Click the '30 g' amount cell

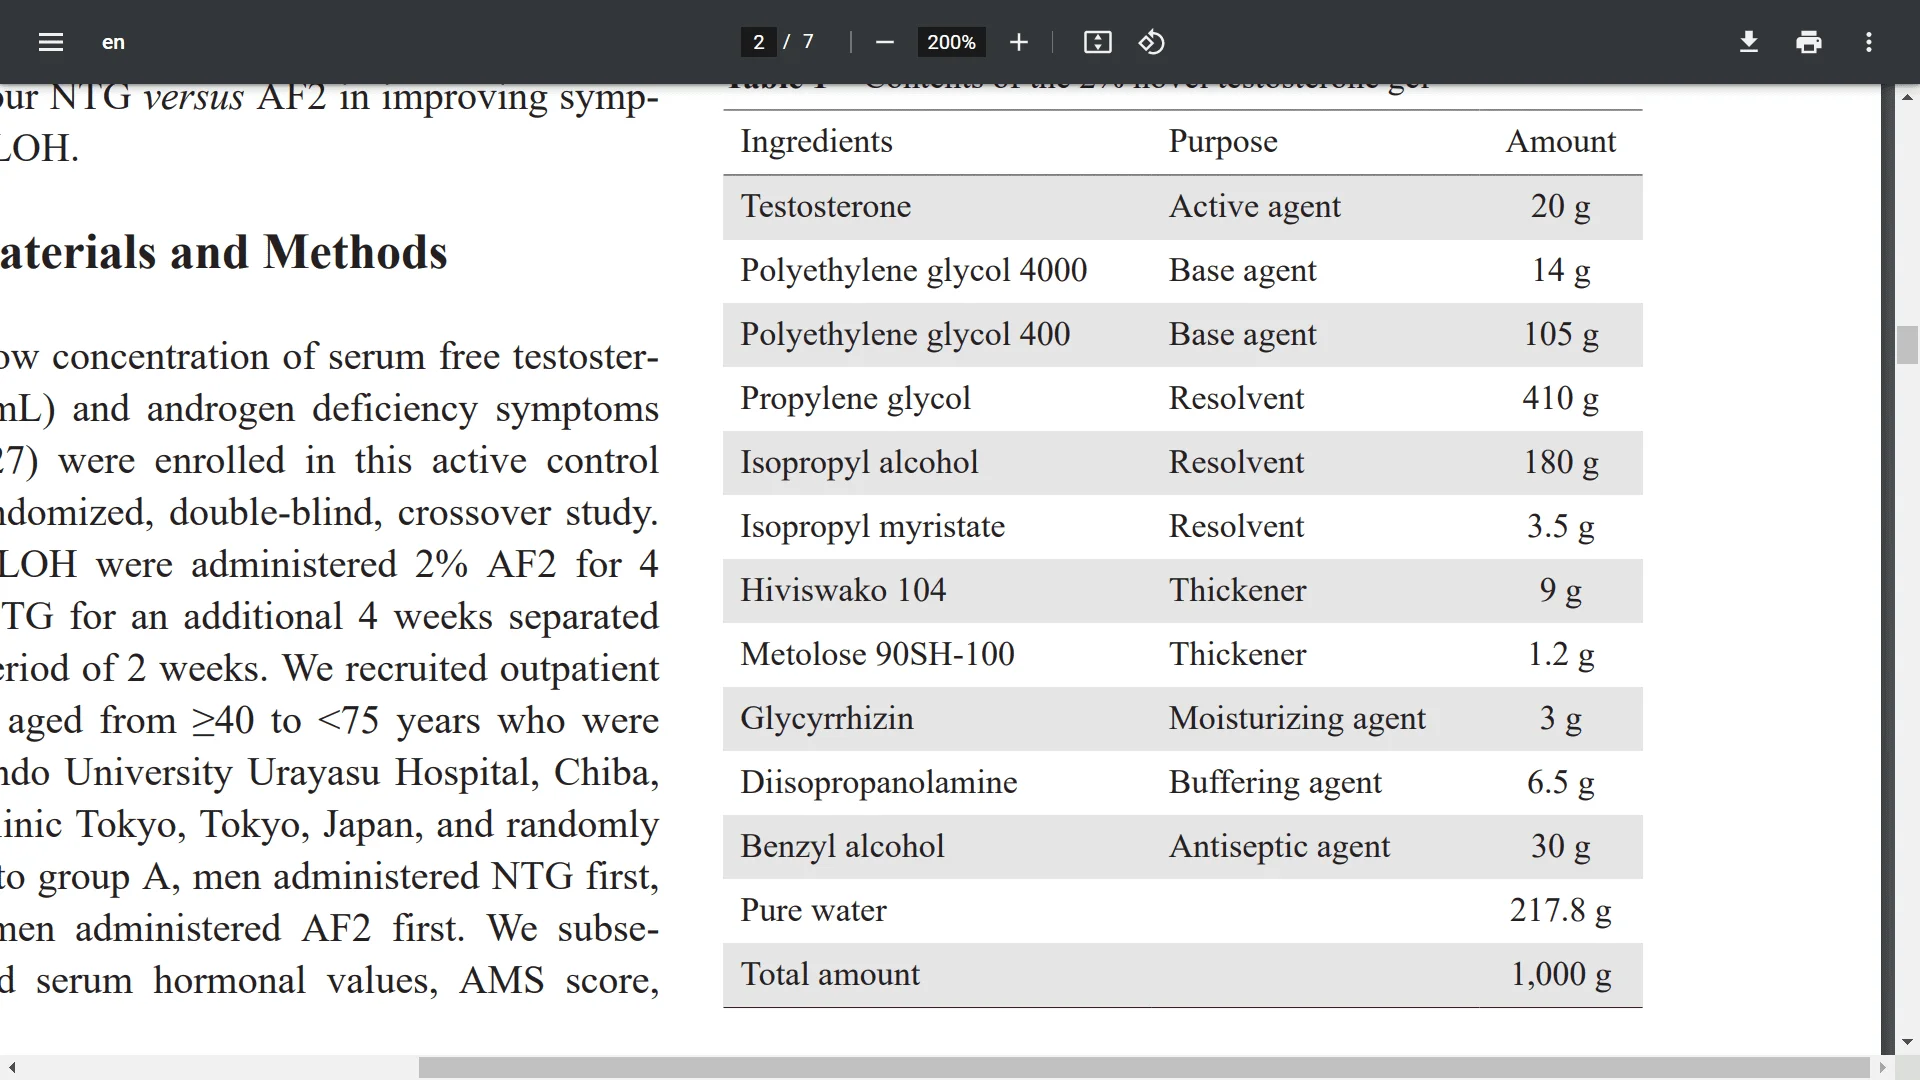pyautogui.click(x=1560, y=847)
